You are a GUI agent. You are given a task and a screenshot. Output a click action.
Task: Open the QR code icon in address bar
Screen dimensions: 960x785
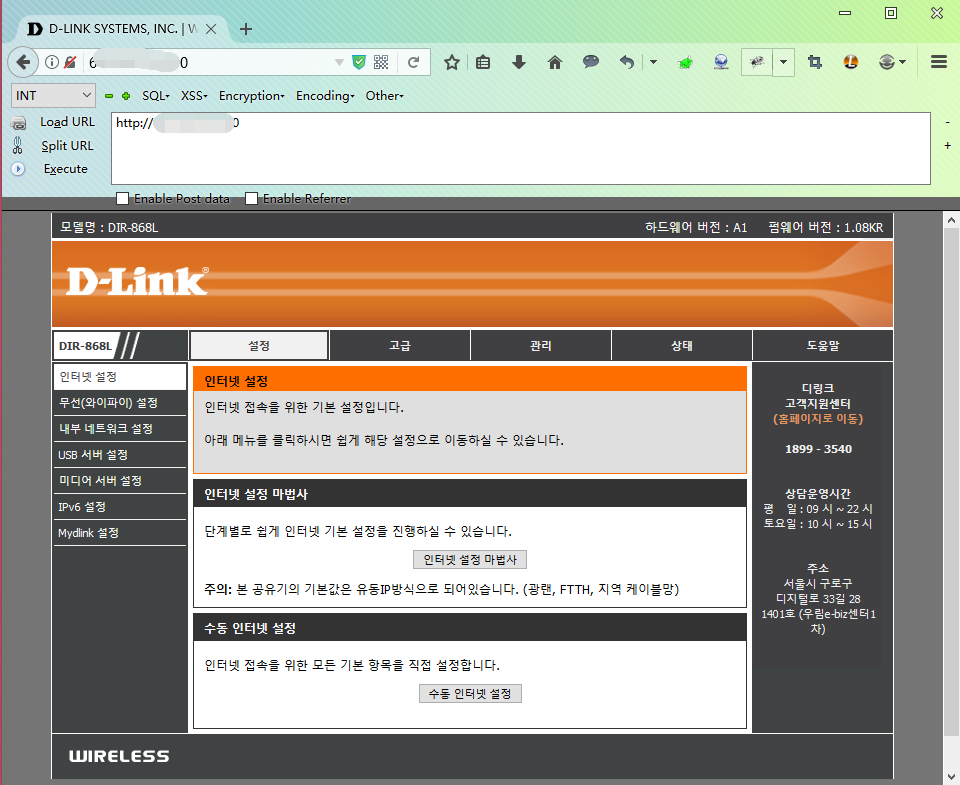(x=381, y=62)
